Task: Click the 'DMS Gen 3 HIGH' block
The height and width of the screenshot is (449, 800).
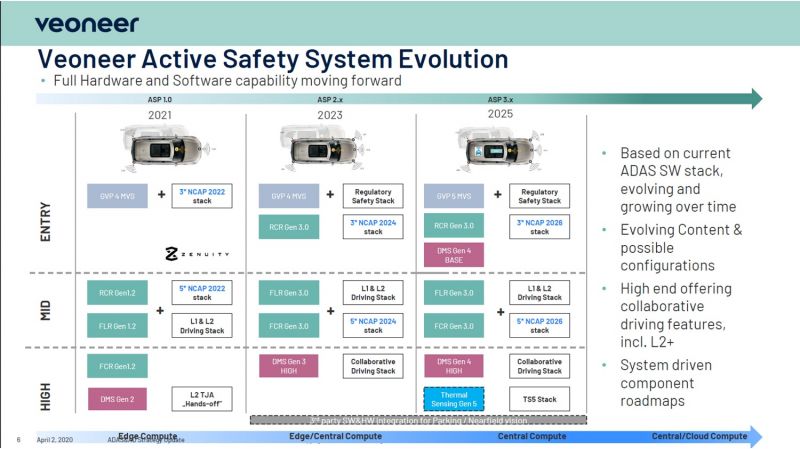Action: 289,366
